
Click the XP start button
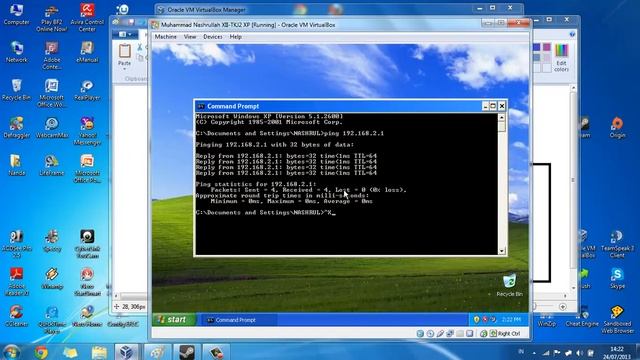click(173, 320)
